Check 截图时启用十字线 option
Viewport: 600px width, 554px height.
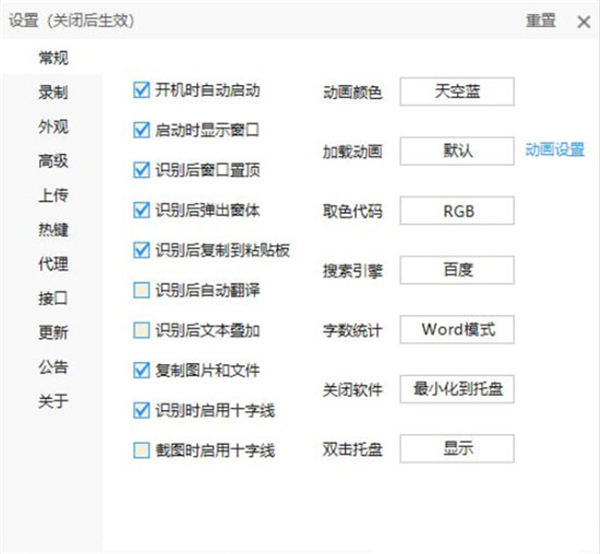(141, 450)
